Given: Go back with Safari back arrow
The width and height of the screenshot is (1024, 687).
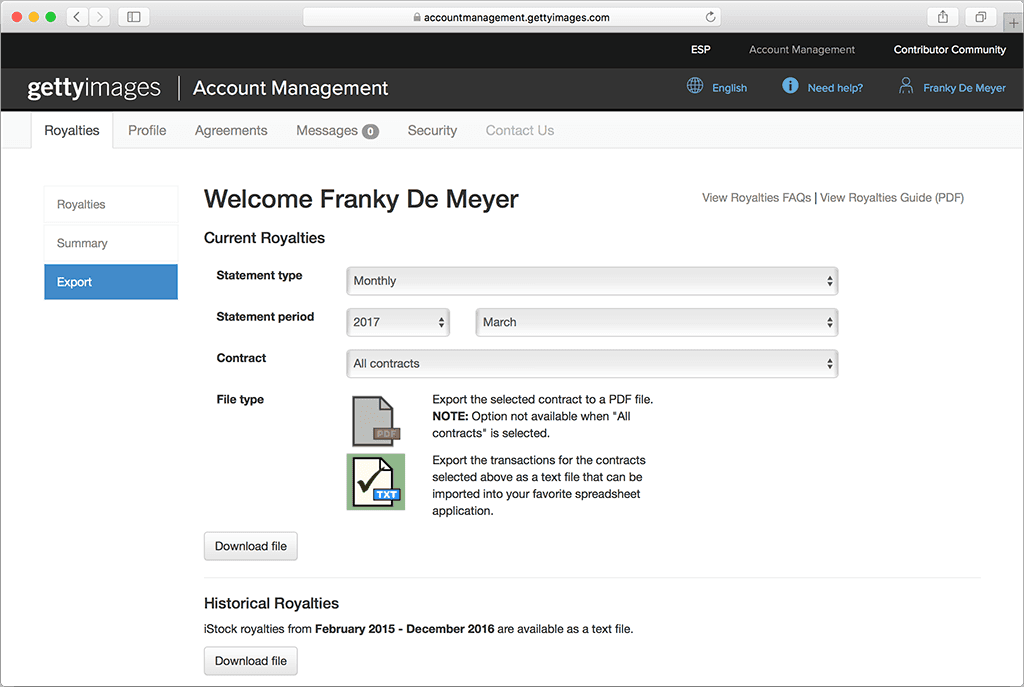Looking at the screenshot, I should (77, 17).
